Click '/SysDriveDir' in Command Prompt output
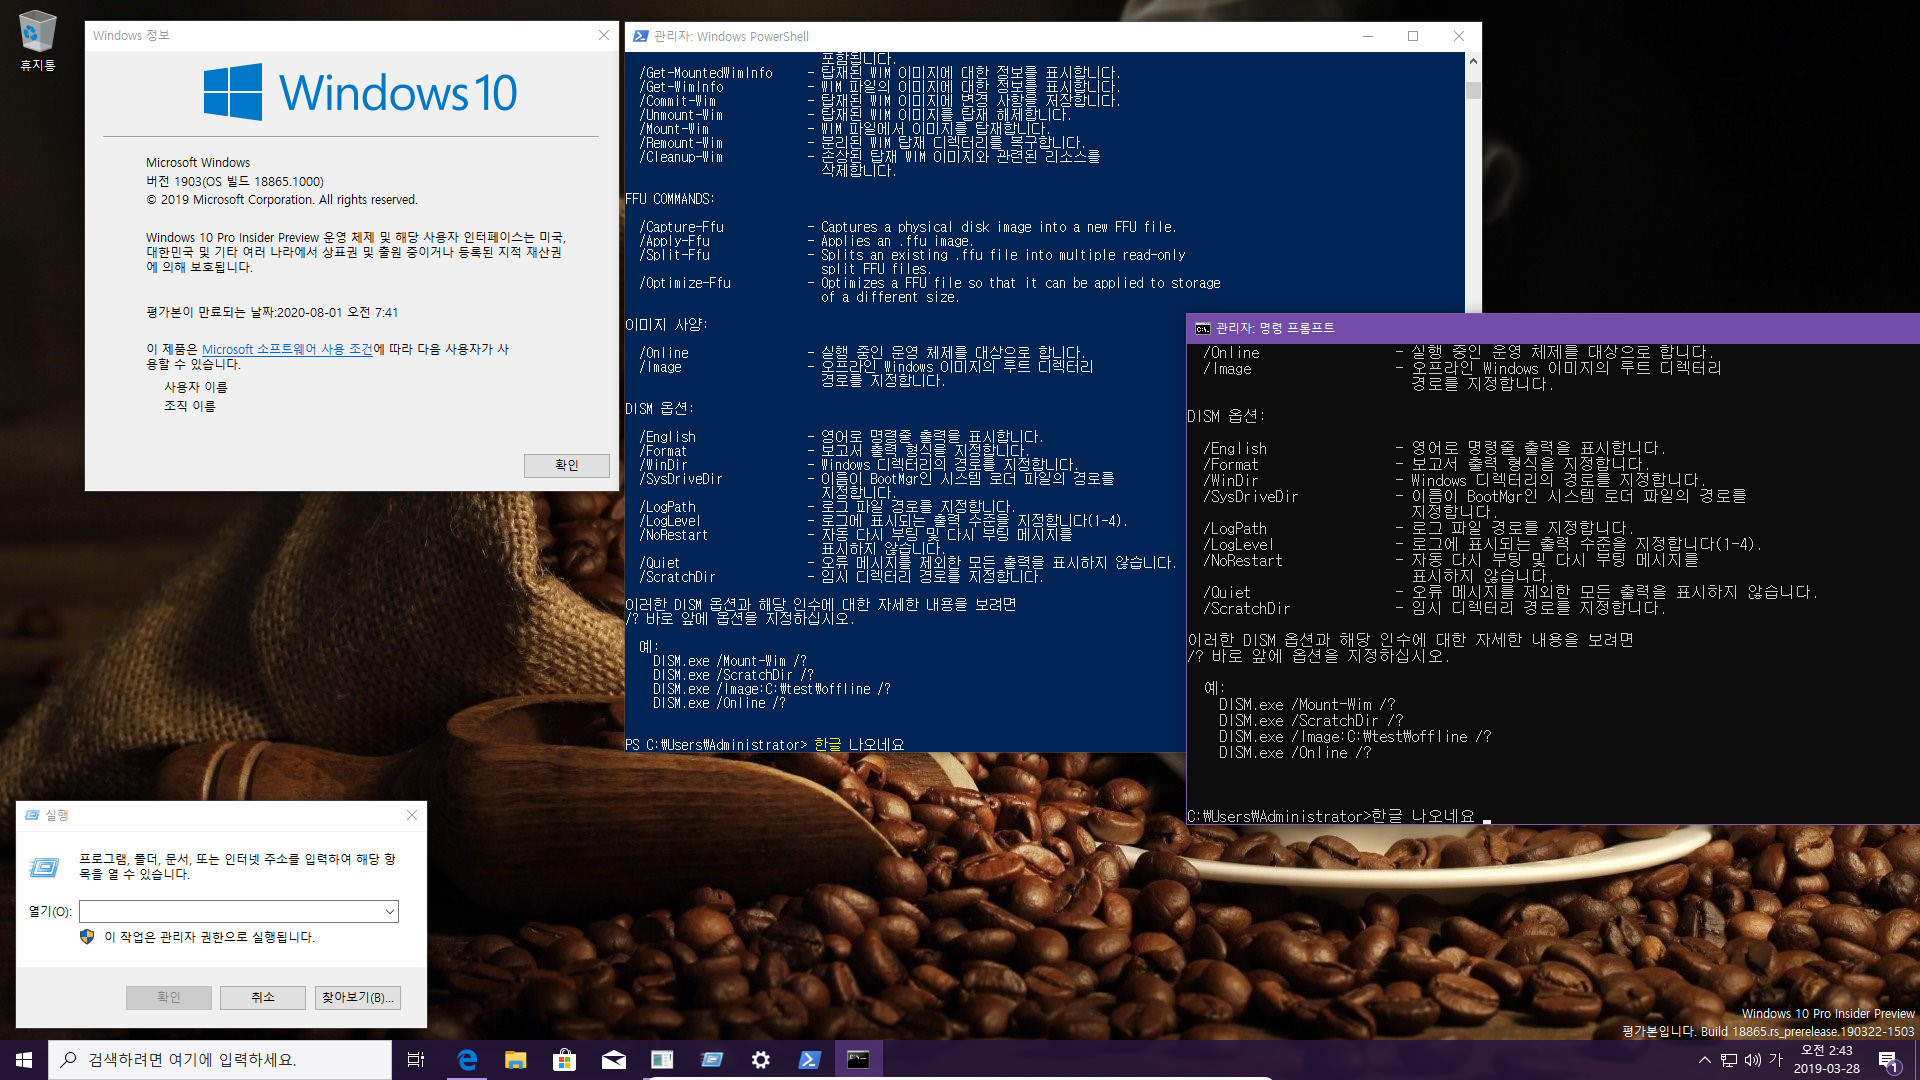 click(x=1250, y=496)
